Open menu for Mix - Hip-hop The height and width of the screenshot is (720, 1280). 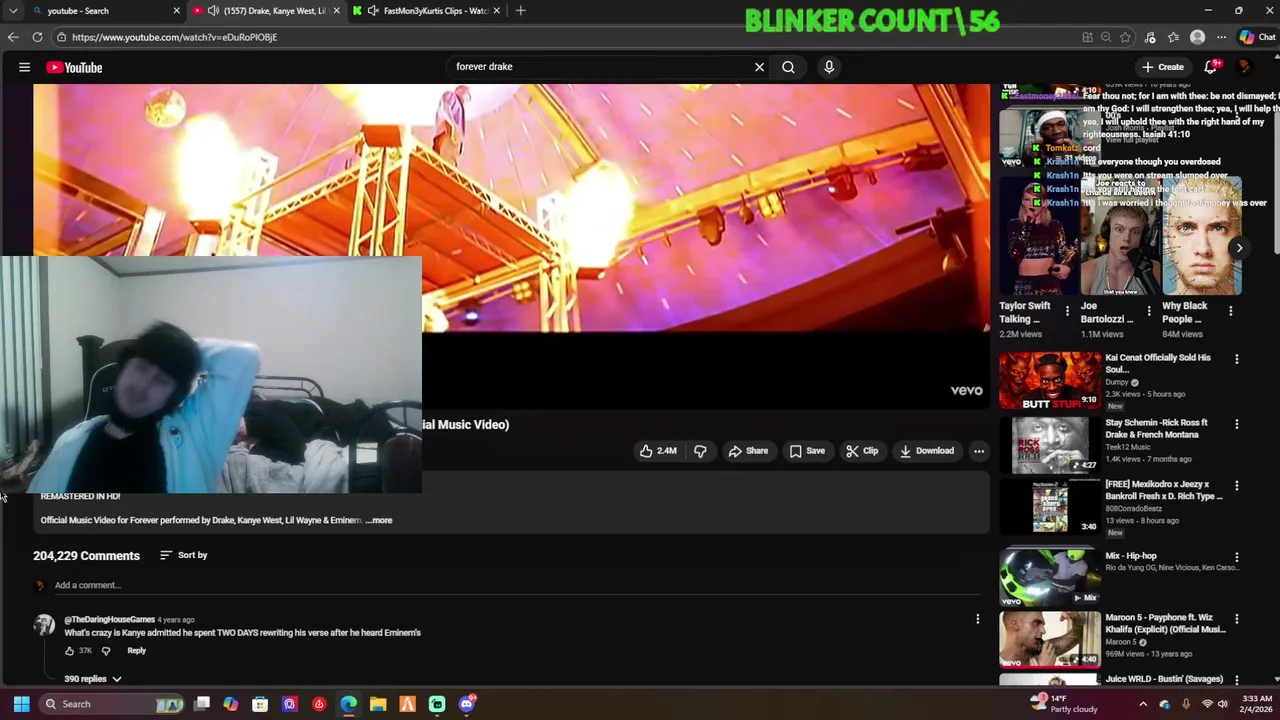pyautogui.click(x=1237, y=557)
